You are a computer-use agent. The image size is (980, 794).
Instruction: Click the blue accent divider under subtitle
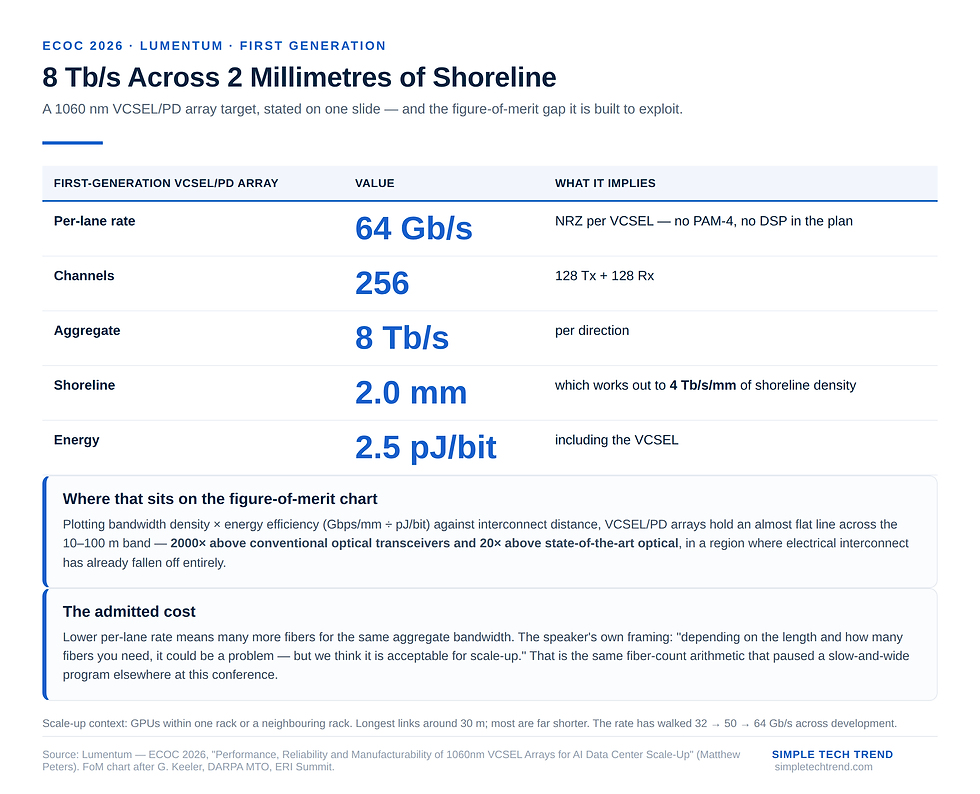(72, 143)
